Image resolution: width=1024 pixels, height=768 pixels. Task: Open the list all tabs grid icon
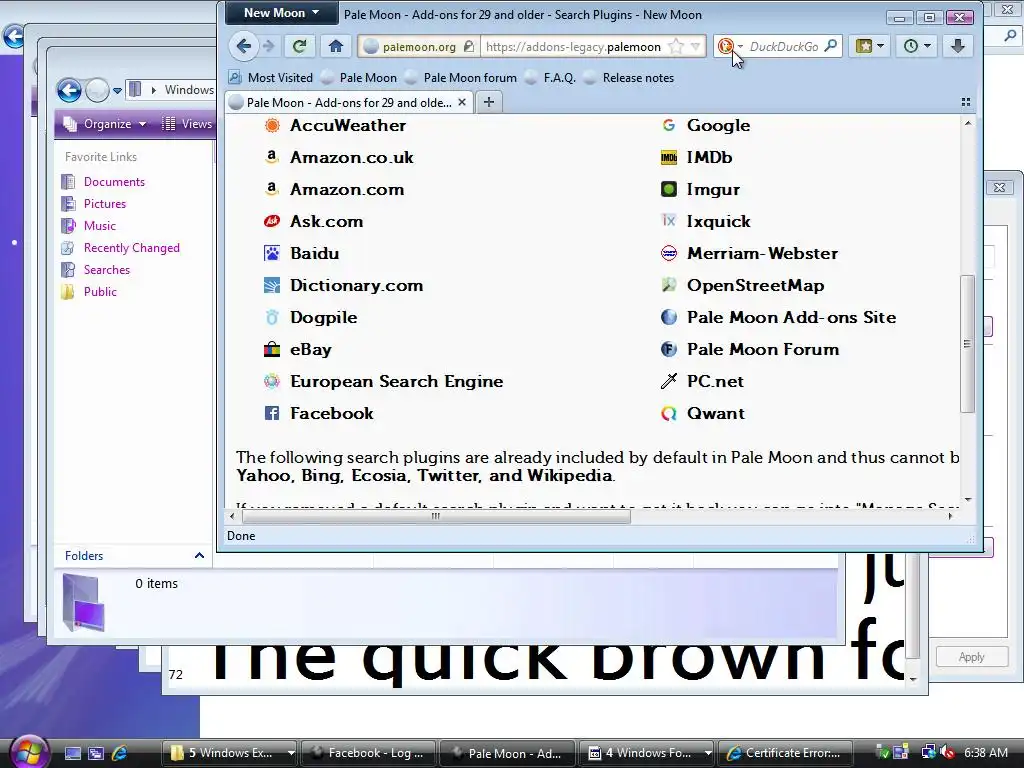tap(966, 102)
